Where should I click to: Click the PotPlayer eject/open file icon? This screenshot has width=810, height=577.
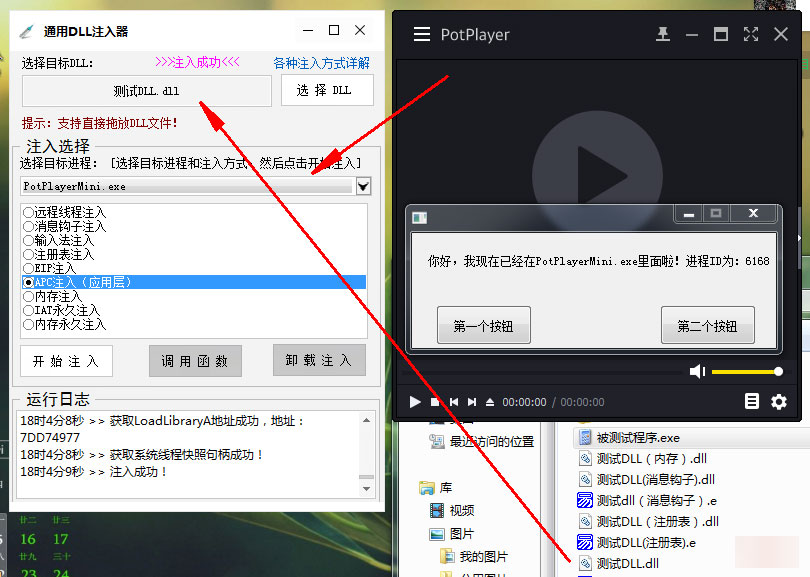coord(490,402)
